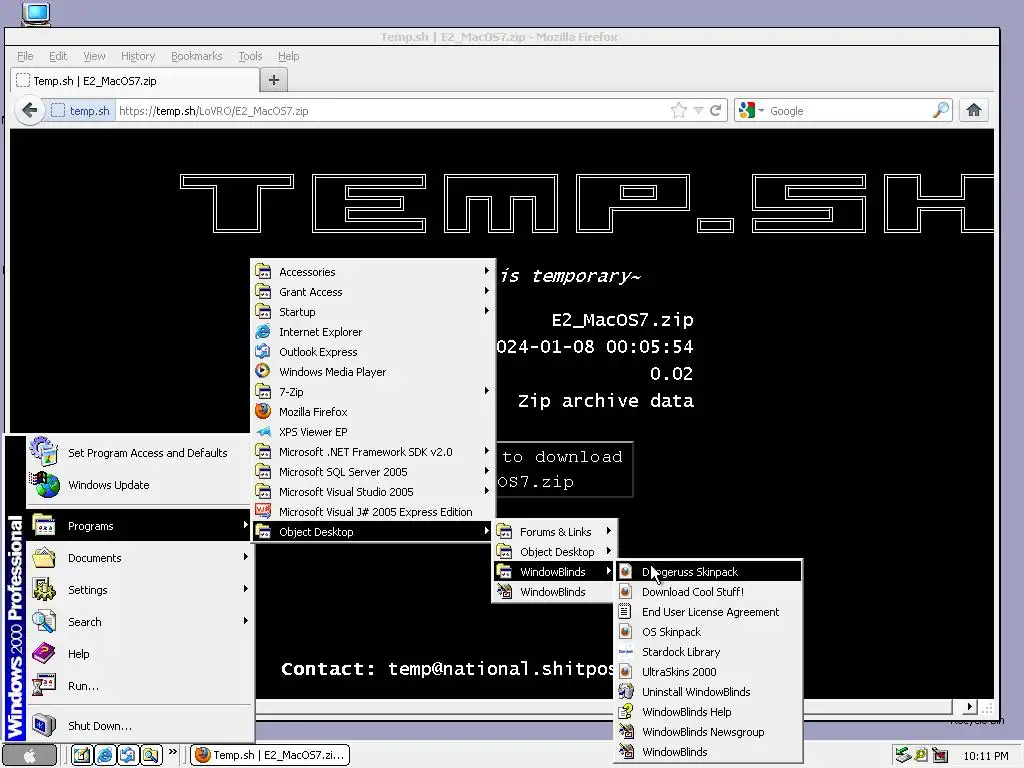Open Firefox Help menu
Screen dimensions: 1024x768
tap(288, 56)
